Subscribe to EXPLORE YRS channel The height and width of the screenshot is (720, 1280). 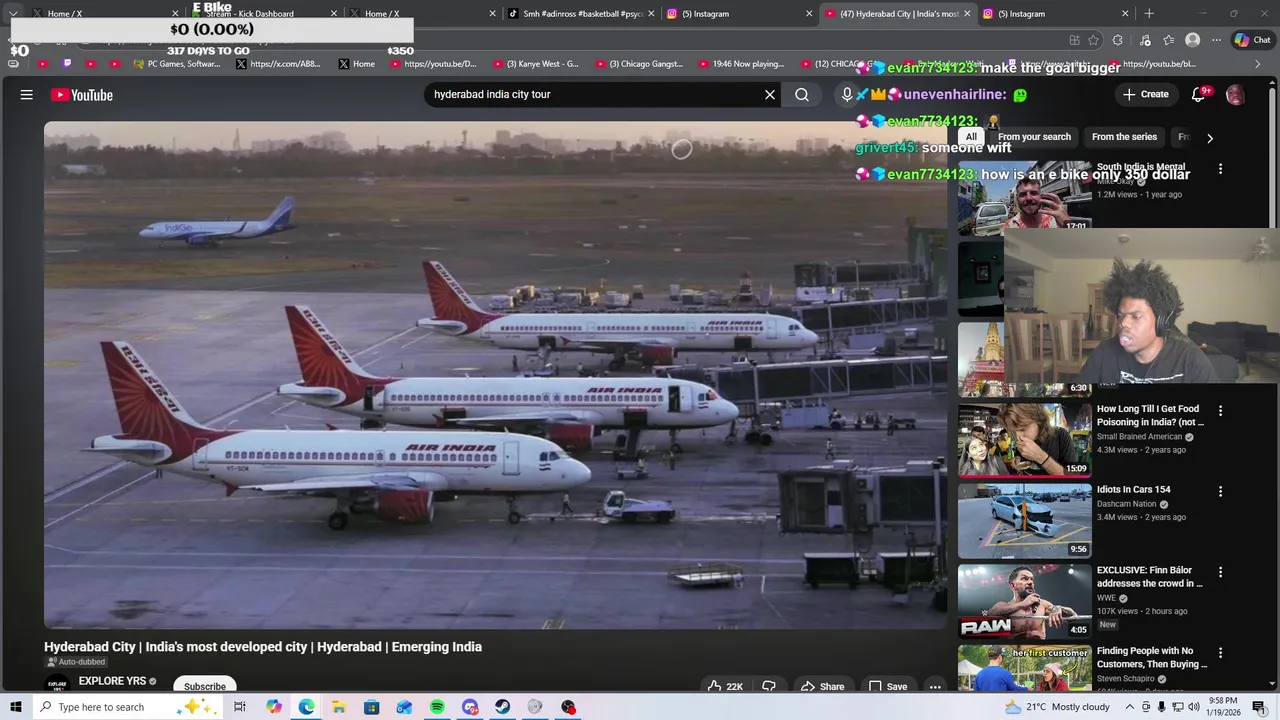pos(205,687)
